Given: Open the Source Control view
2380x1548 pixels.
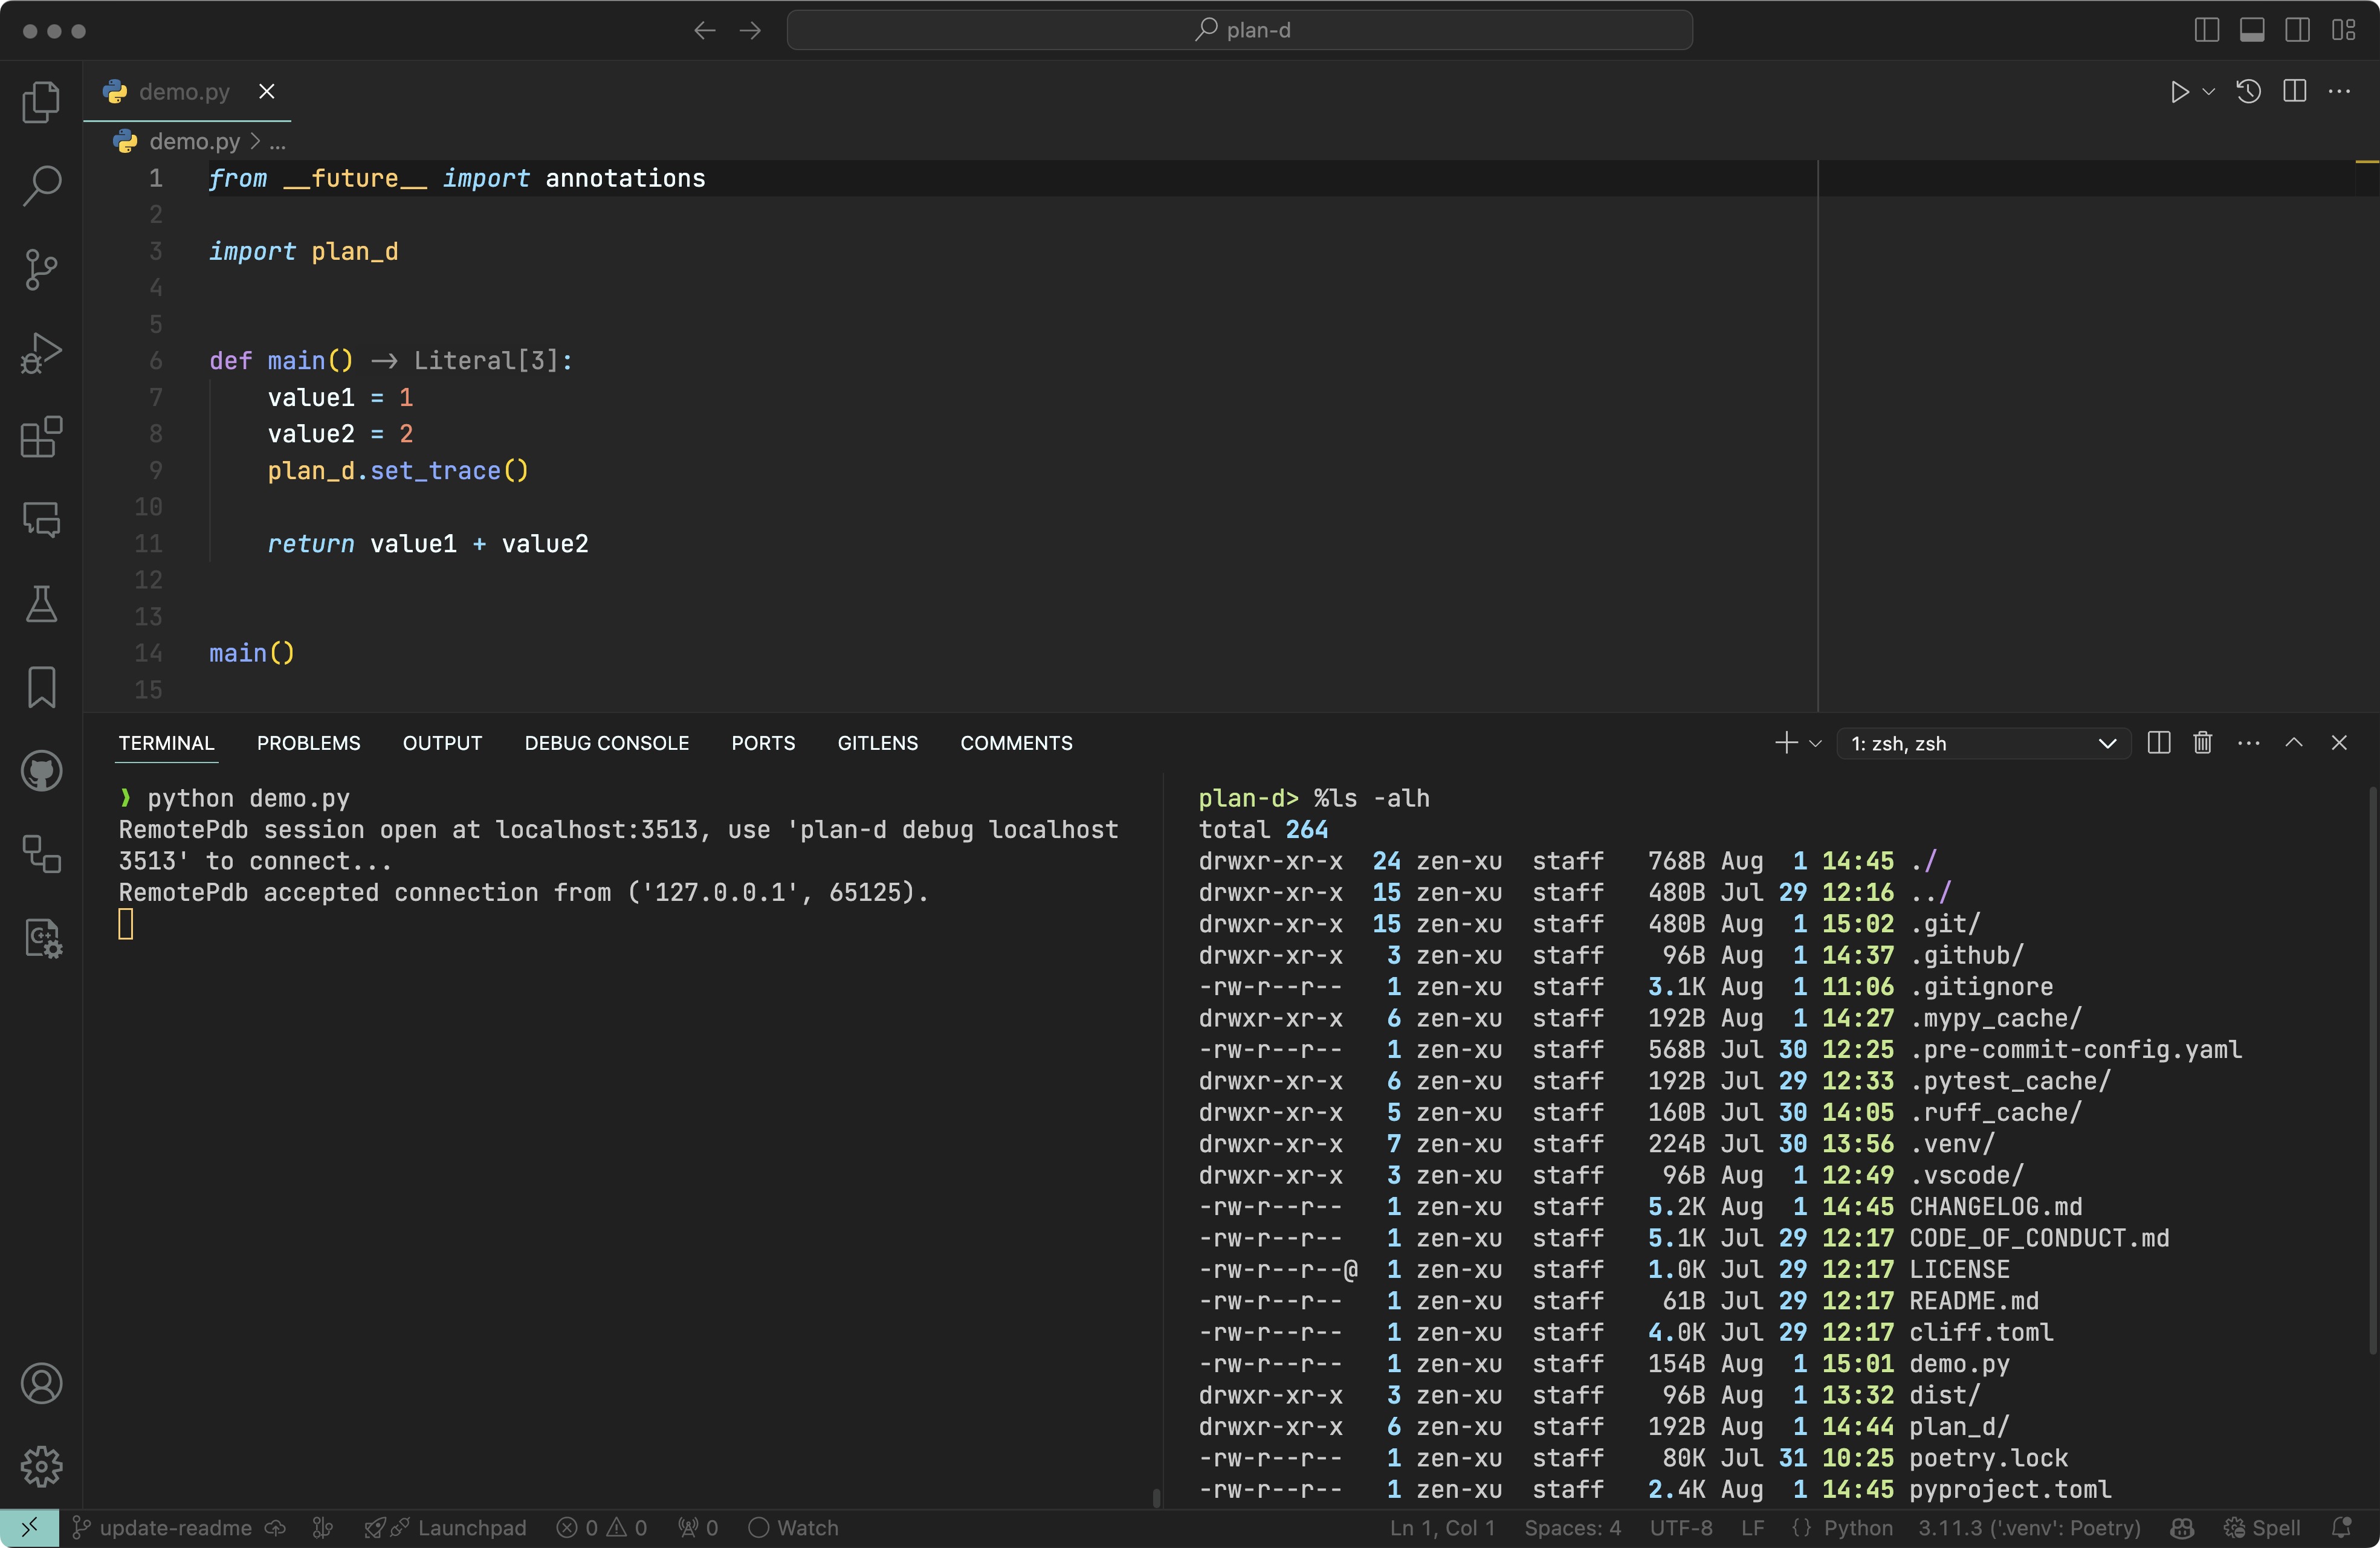Looking at the screenshot, I should pos(41,269).
